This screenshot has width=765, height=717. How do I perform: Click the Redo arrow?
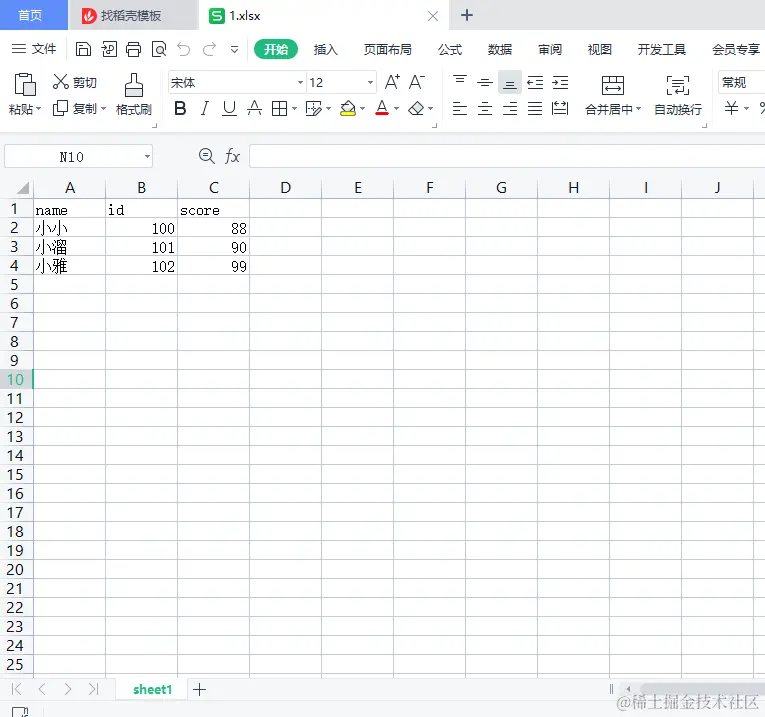click(210, 49)
